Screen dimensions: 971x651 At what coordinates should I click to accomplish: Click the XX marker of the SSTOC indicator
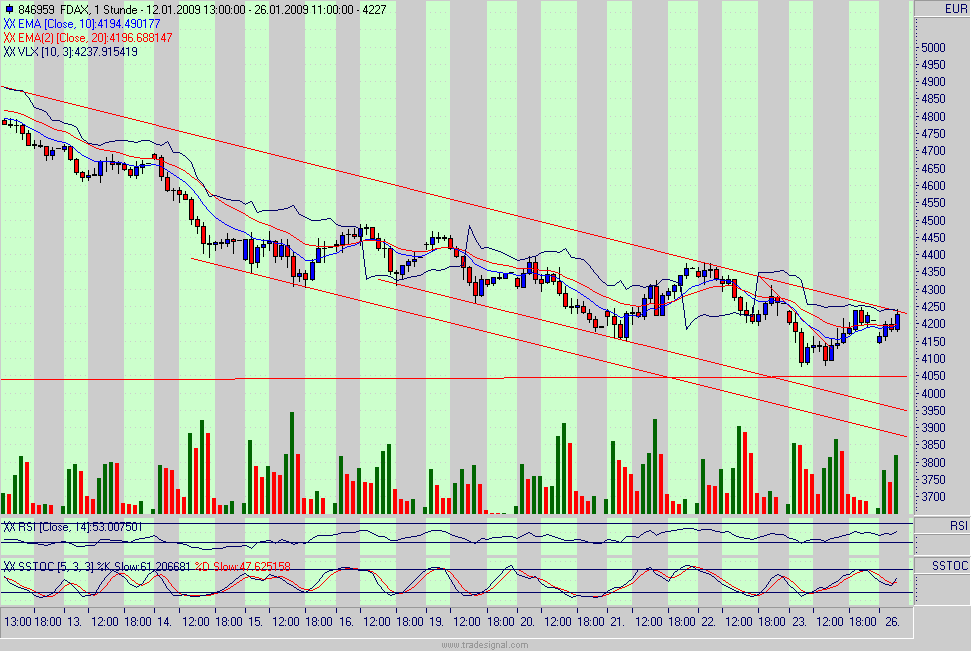[8, 565]
